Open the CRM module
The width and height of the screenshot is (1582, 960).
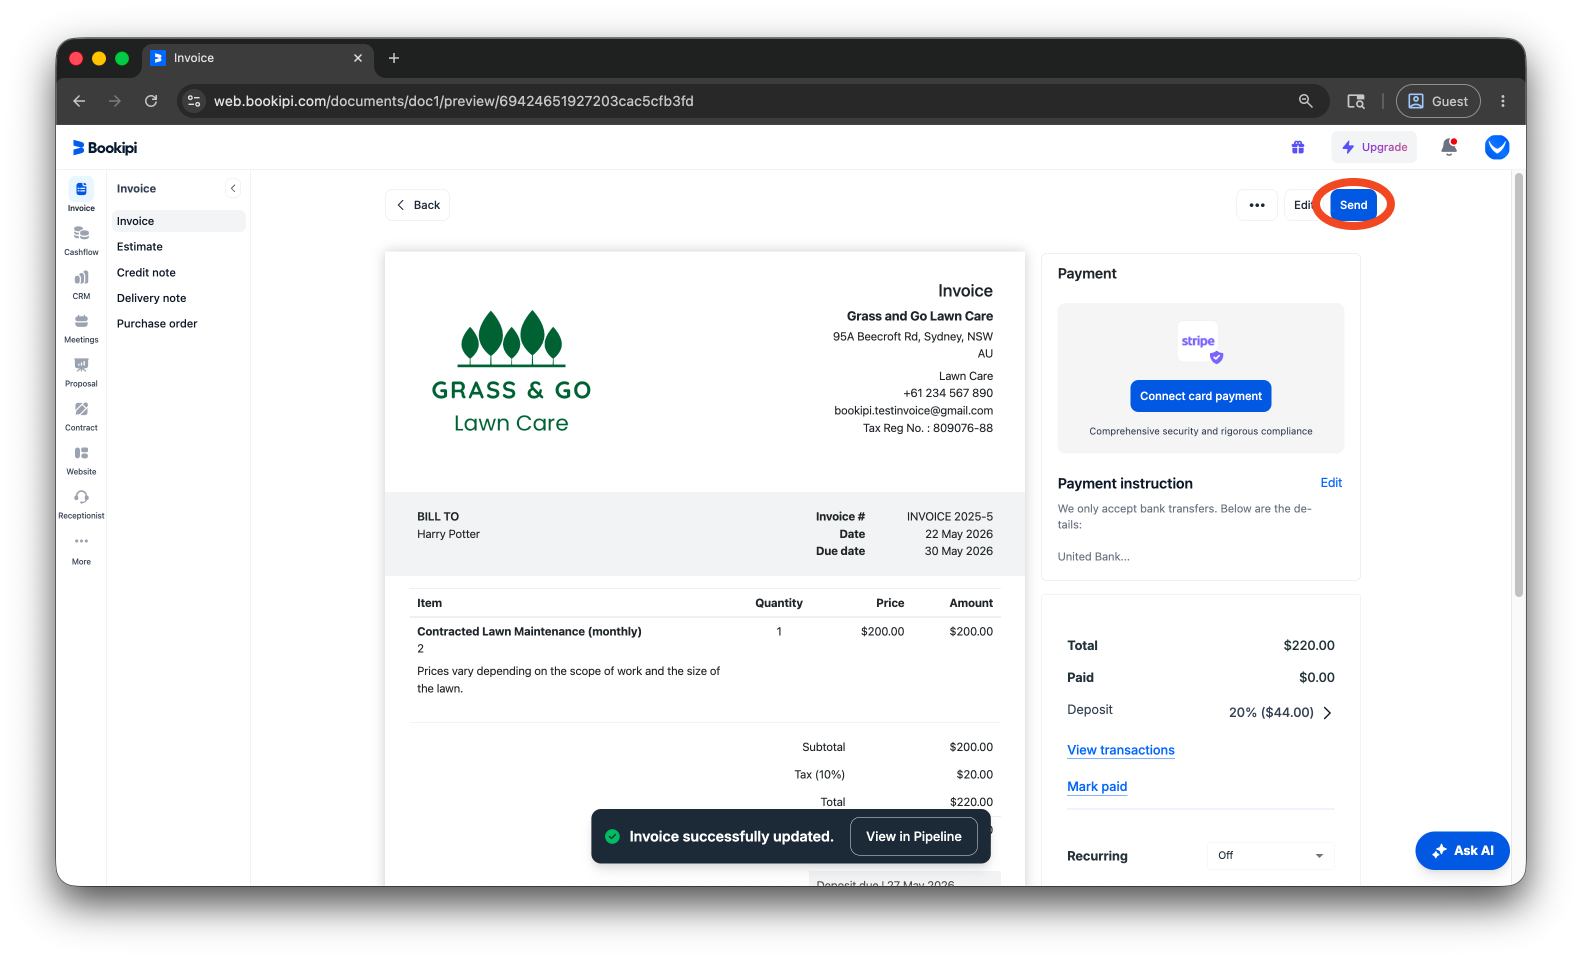[x=81, y=284]
